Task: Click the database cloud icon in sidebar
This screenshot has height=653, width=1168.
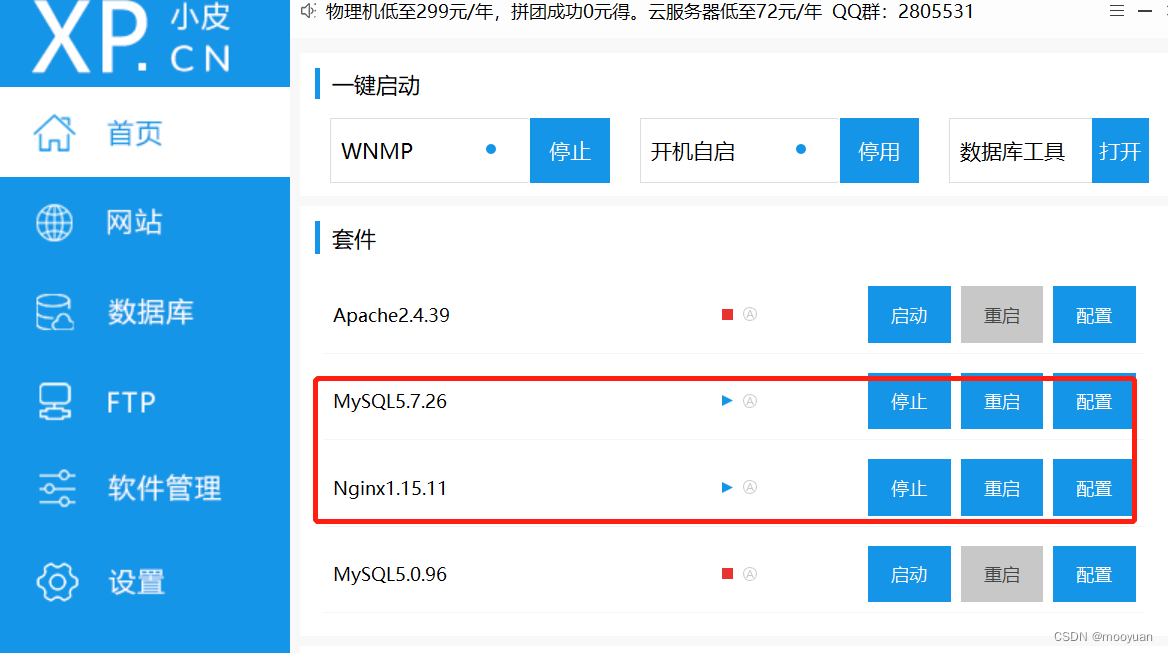Action: 55,312
